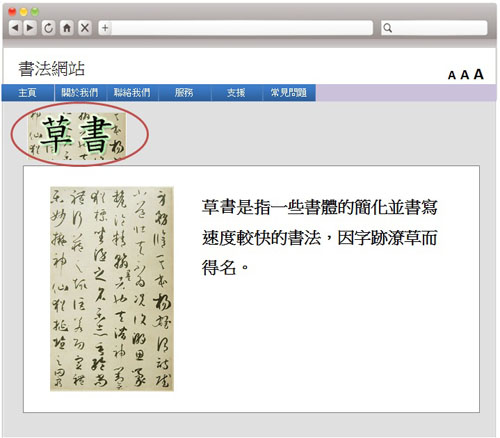Open the 常見問題 navigation tab
Image resolution: width=500 pixels, height=438 pixels.
tap(289, 93)
